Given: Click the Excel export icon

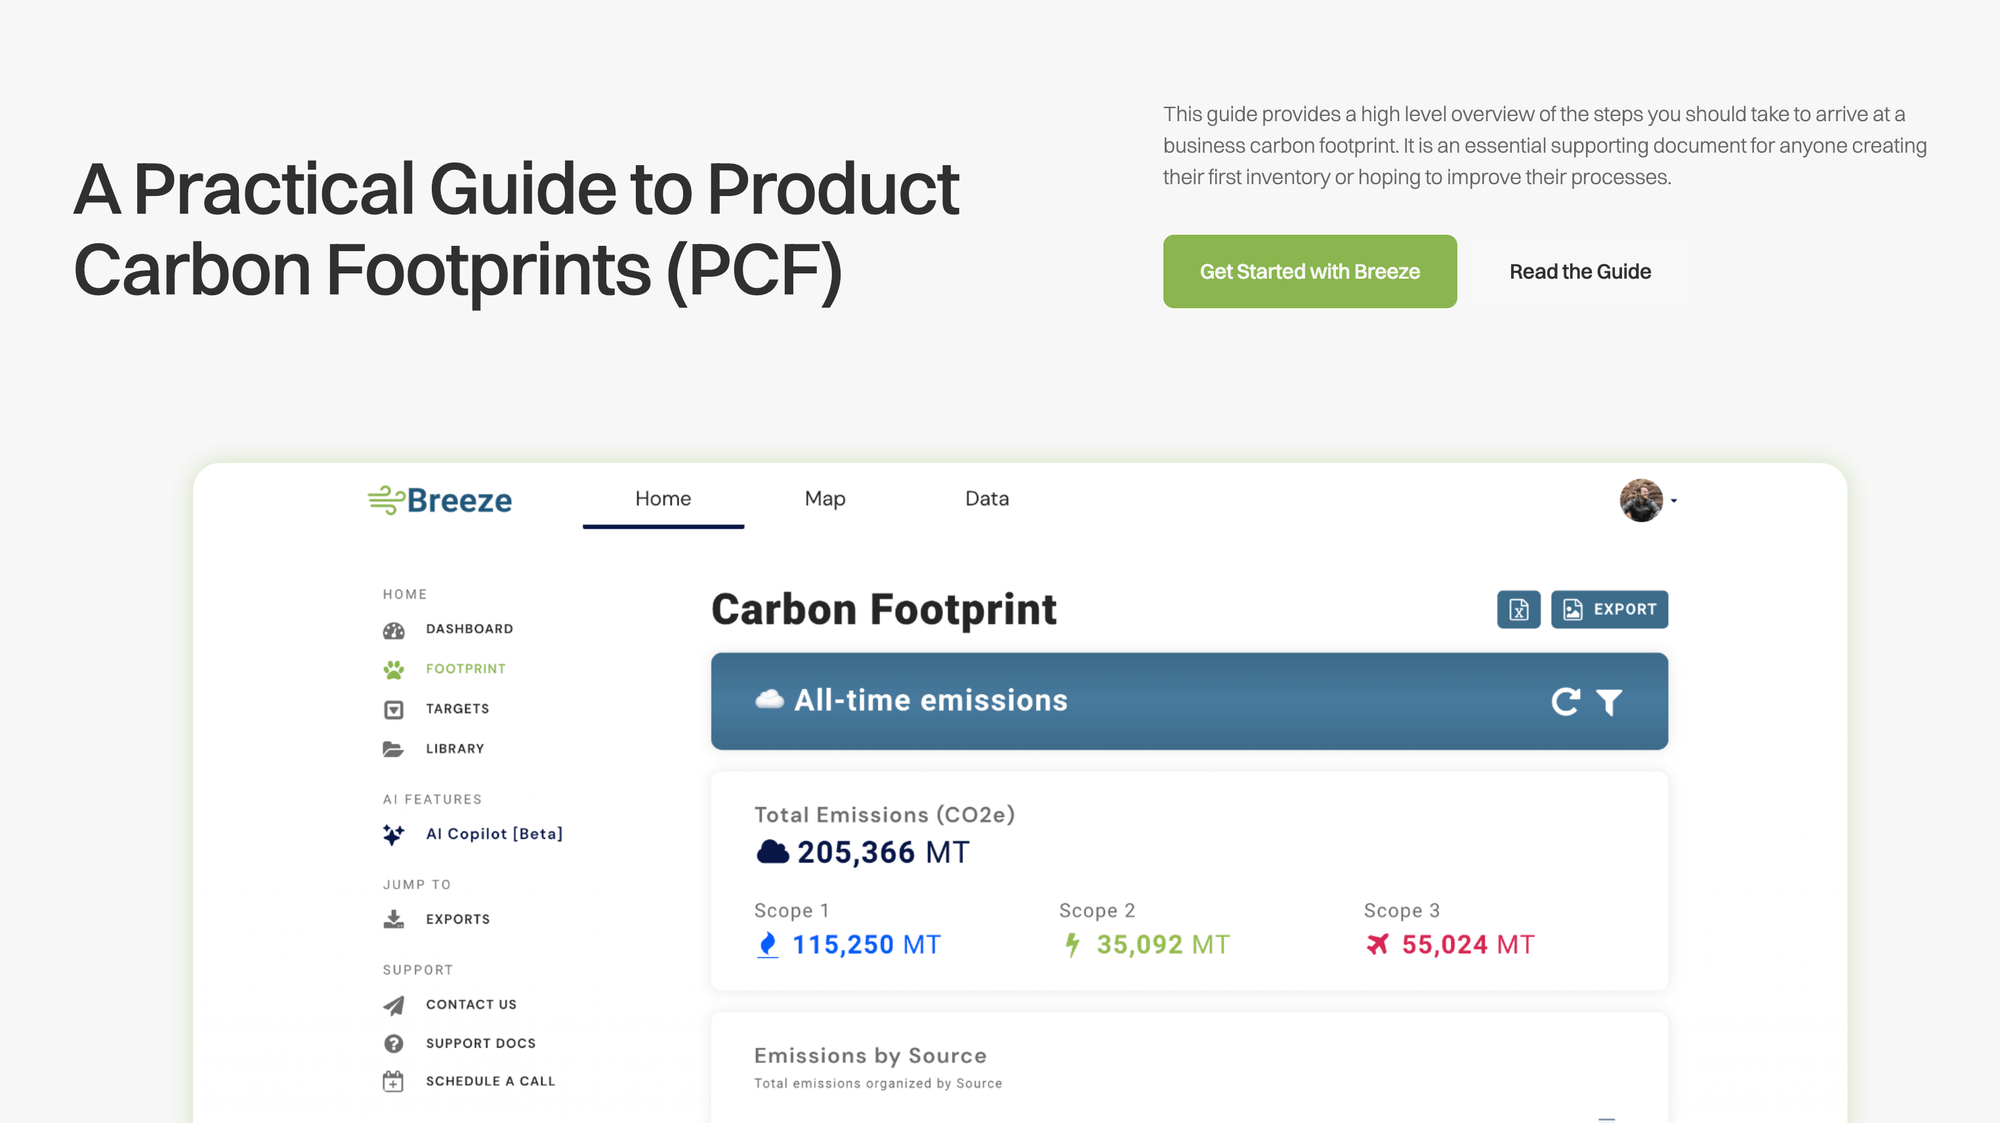Looking at the screenshot, I should [x=1519, y=609].
